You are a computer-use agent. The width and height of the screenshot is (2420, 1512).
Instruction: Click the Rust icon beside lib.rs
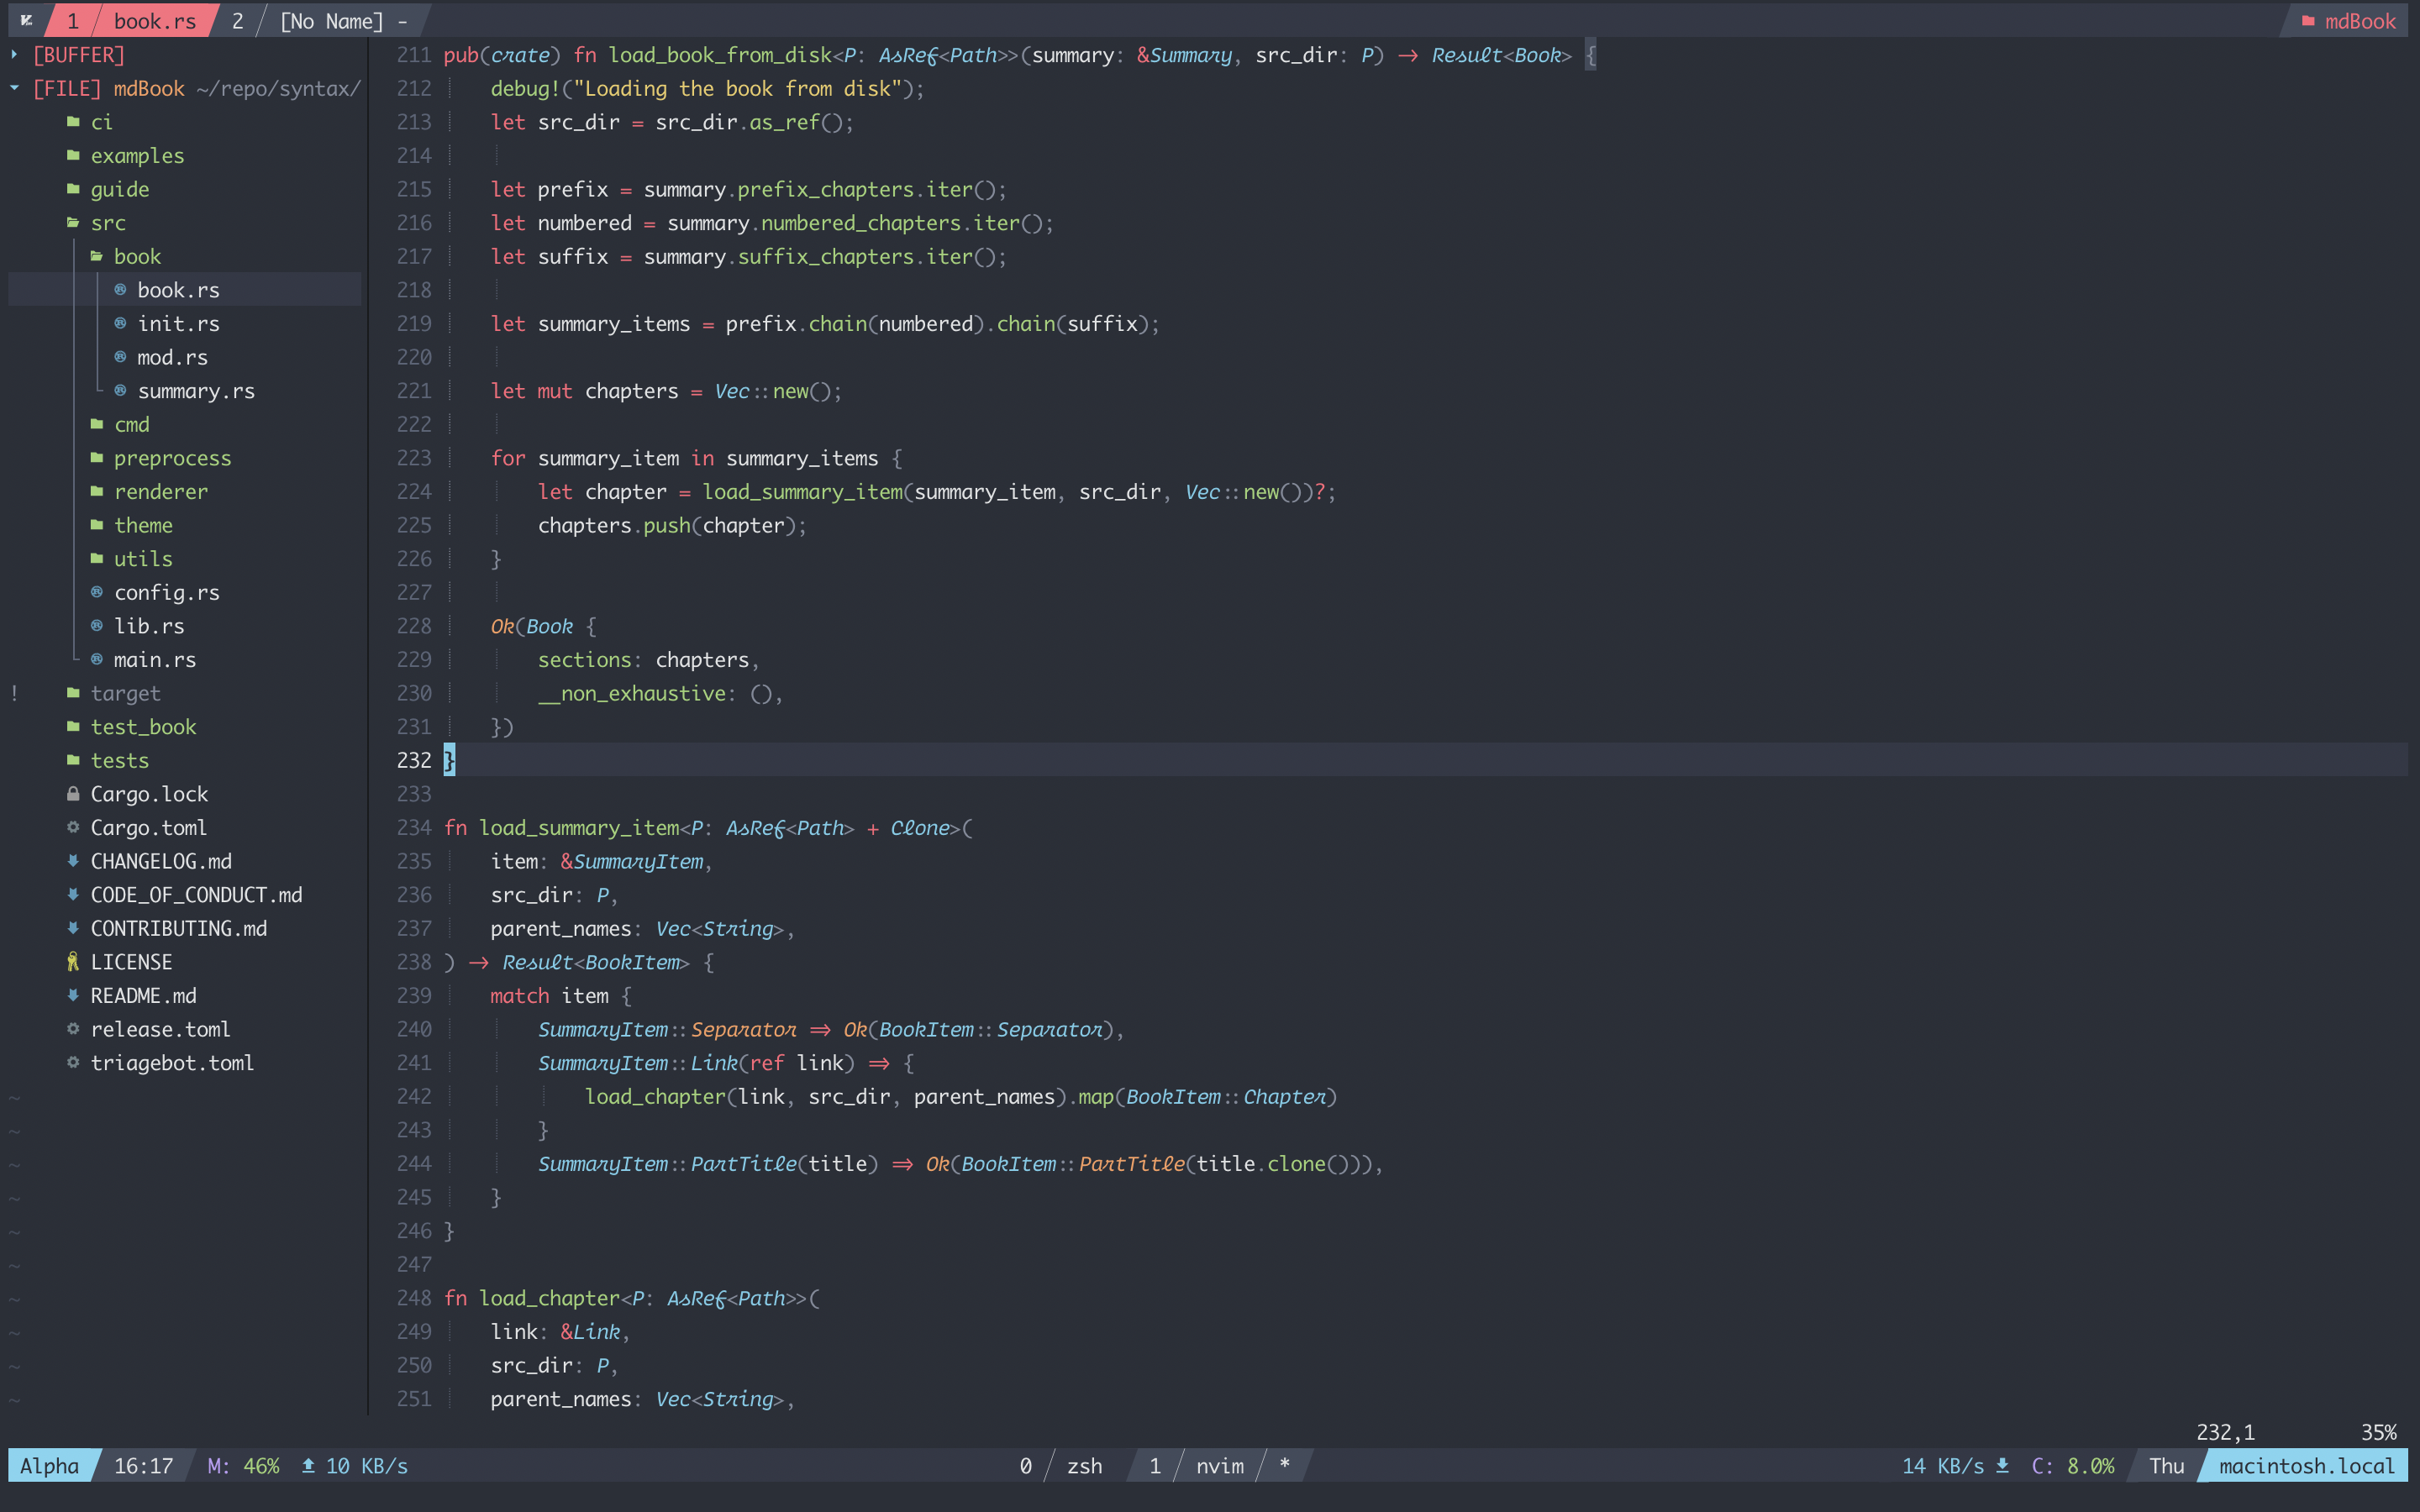tap(97, 626)
